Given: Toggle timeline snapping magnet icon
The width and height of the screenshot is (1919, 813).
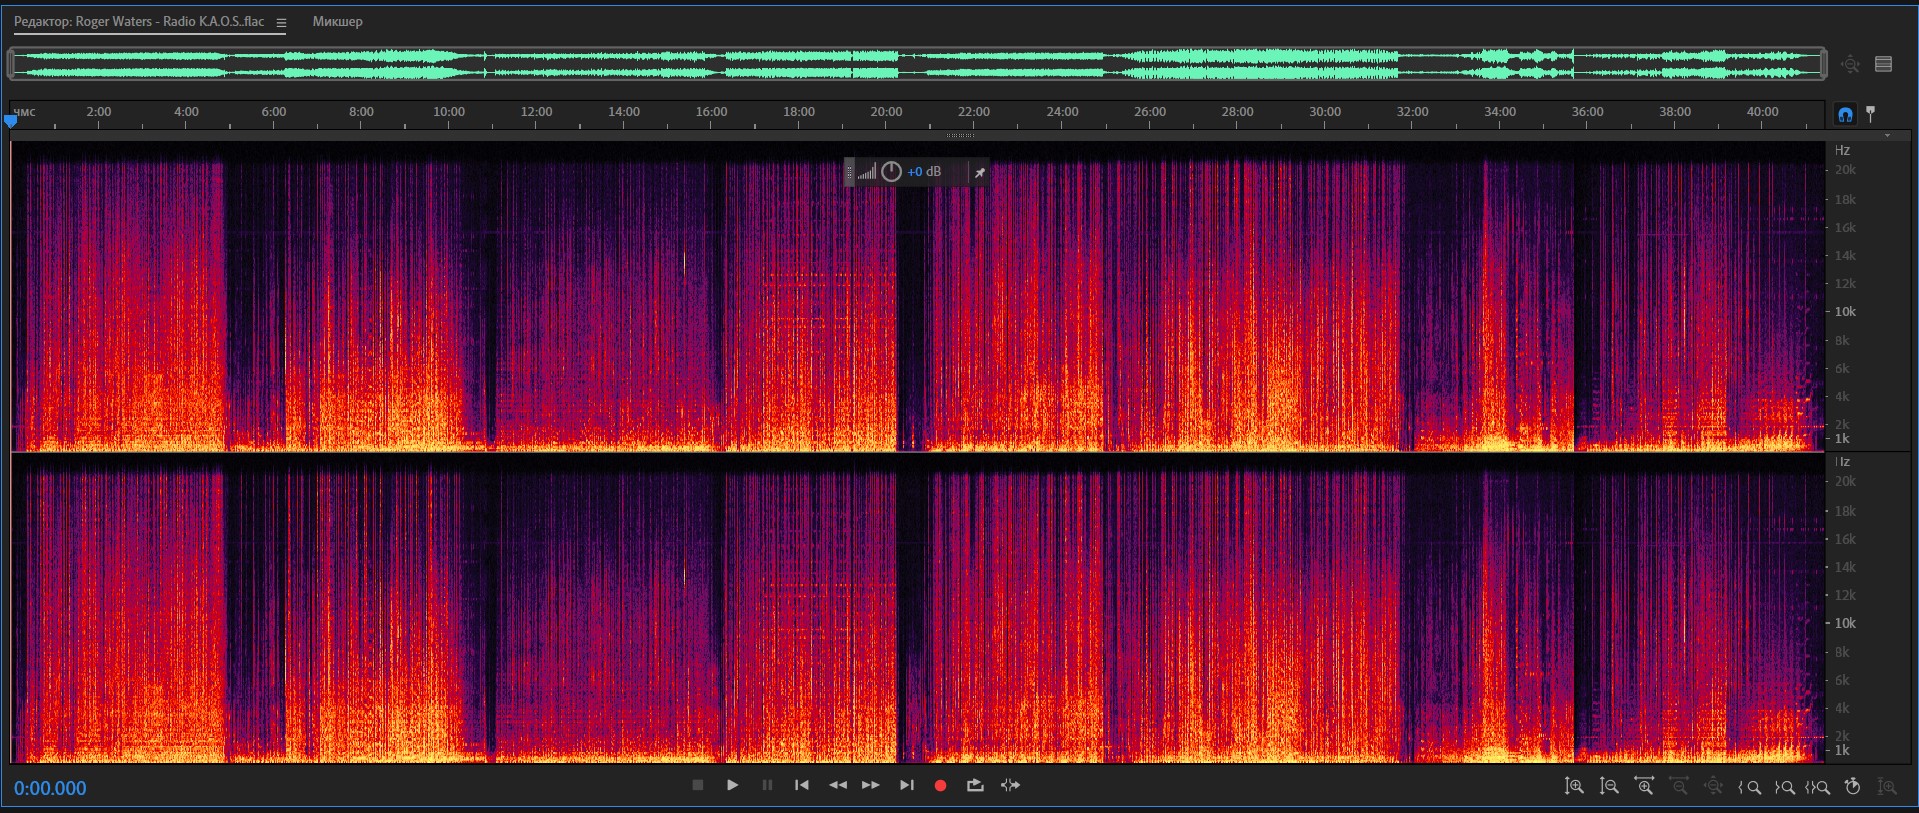Looking at the screenshot, I should (1845, 114).
